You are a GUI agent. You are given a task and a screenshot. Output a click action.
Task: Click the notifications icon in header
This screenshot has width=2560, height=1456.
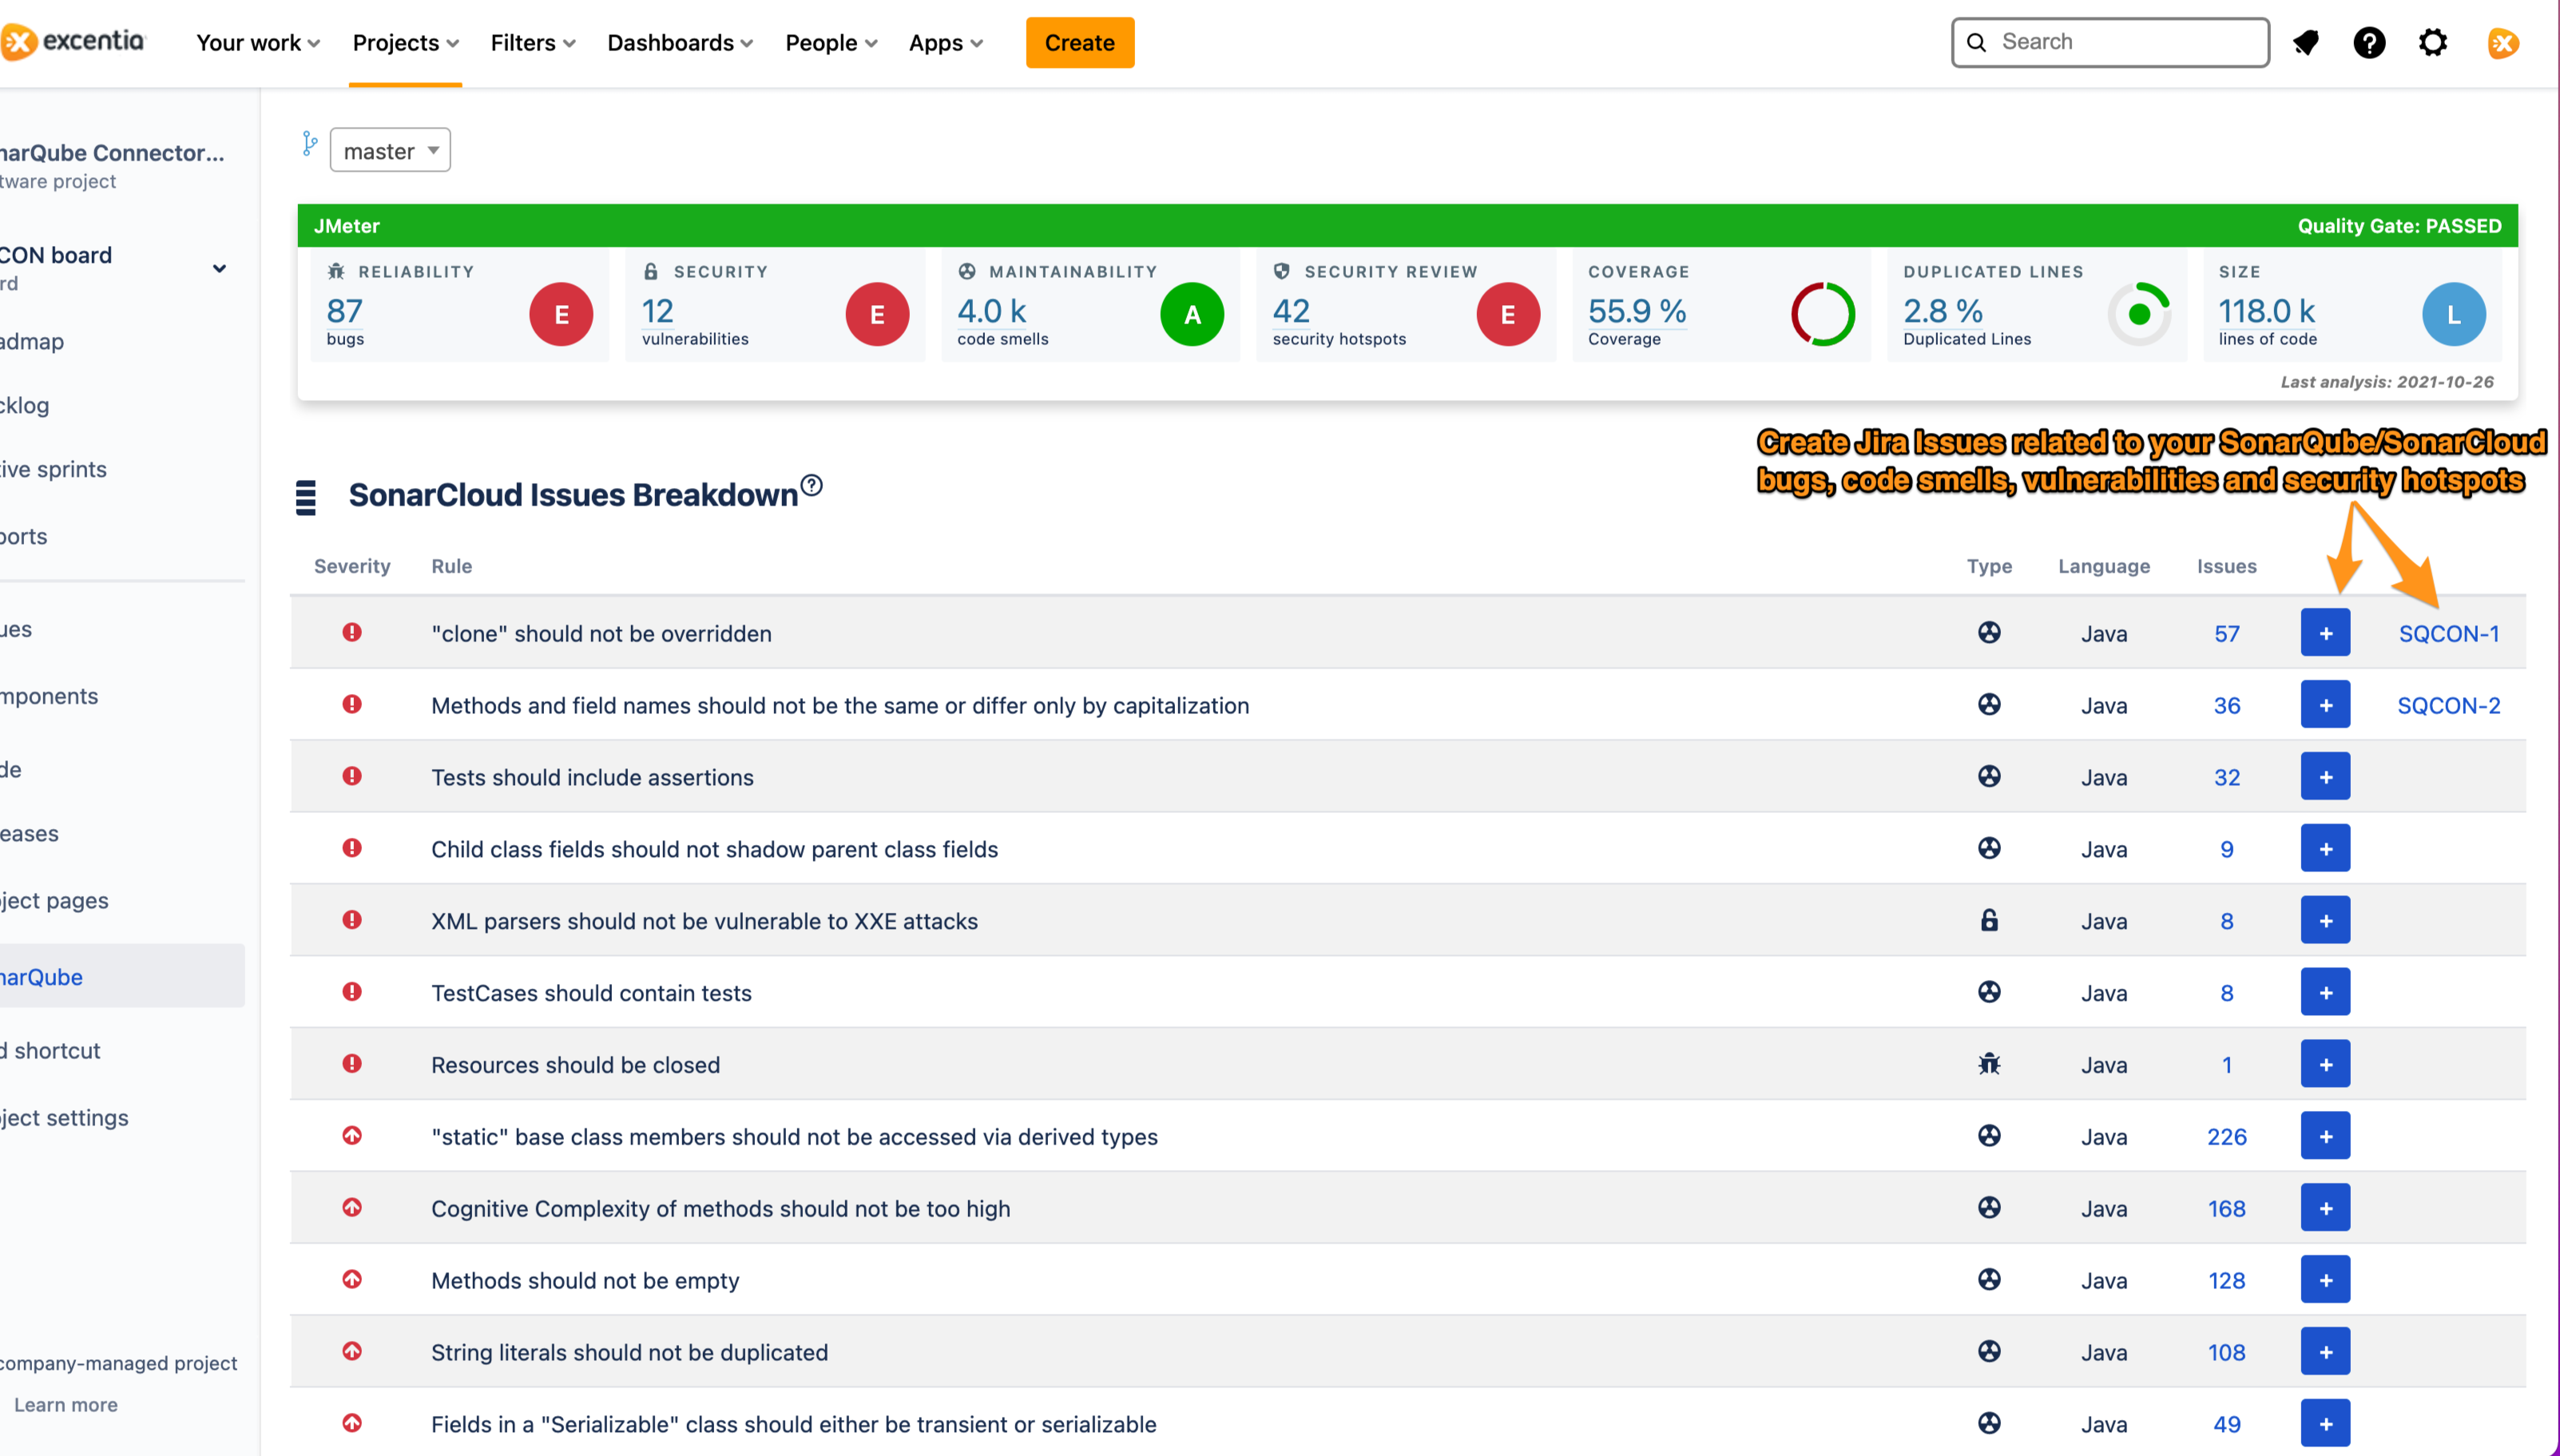[2306, 43]
